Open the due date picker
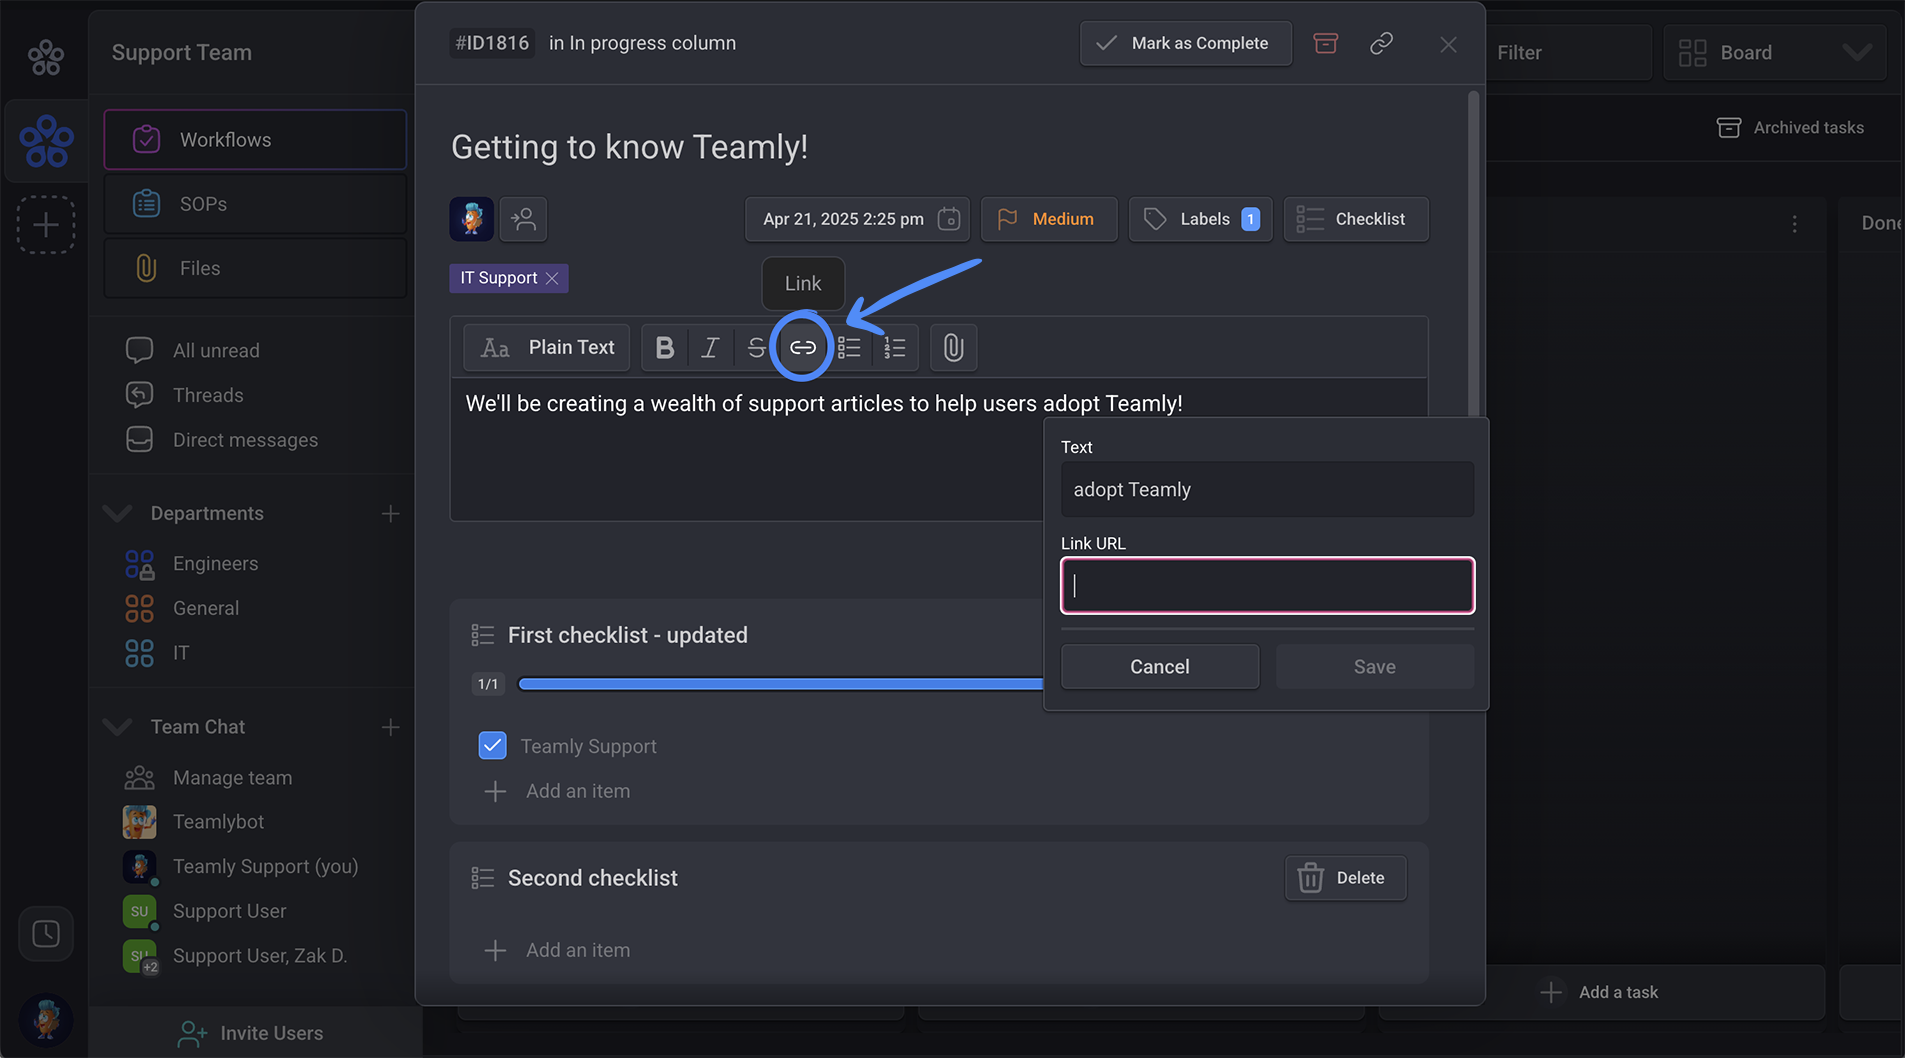This screenshot has width=1905, height=1058. pos(857,219)
